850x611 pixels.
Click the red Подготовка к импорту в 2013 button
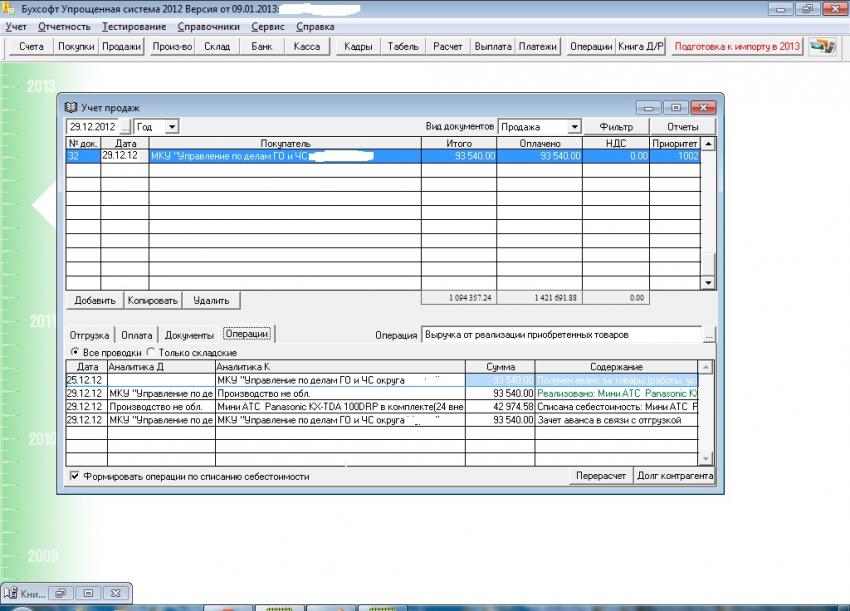[x=737, y=47]
